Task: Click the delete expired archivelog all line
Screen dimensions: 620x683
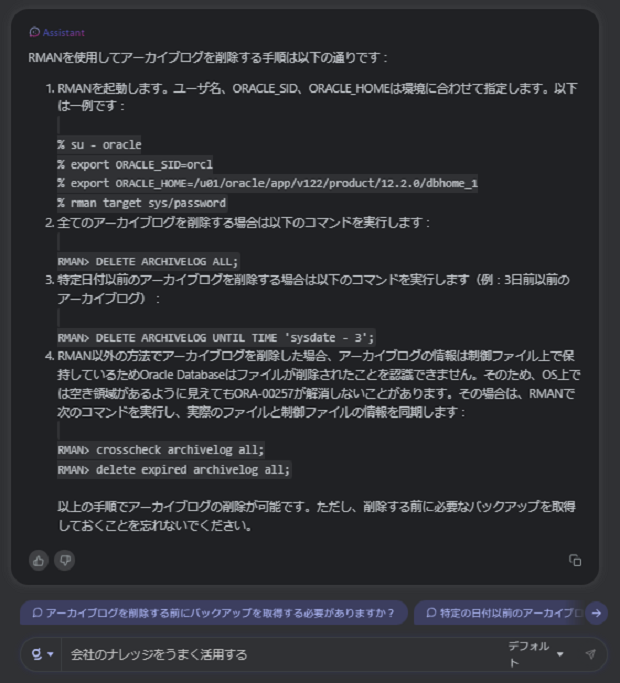Action: [174, 470]
